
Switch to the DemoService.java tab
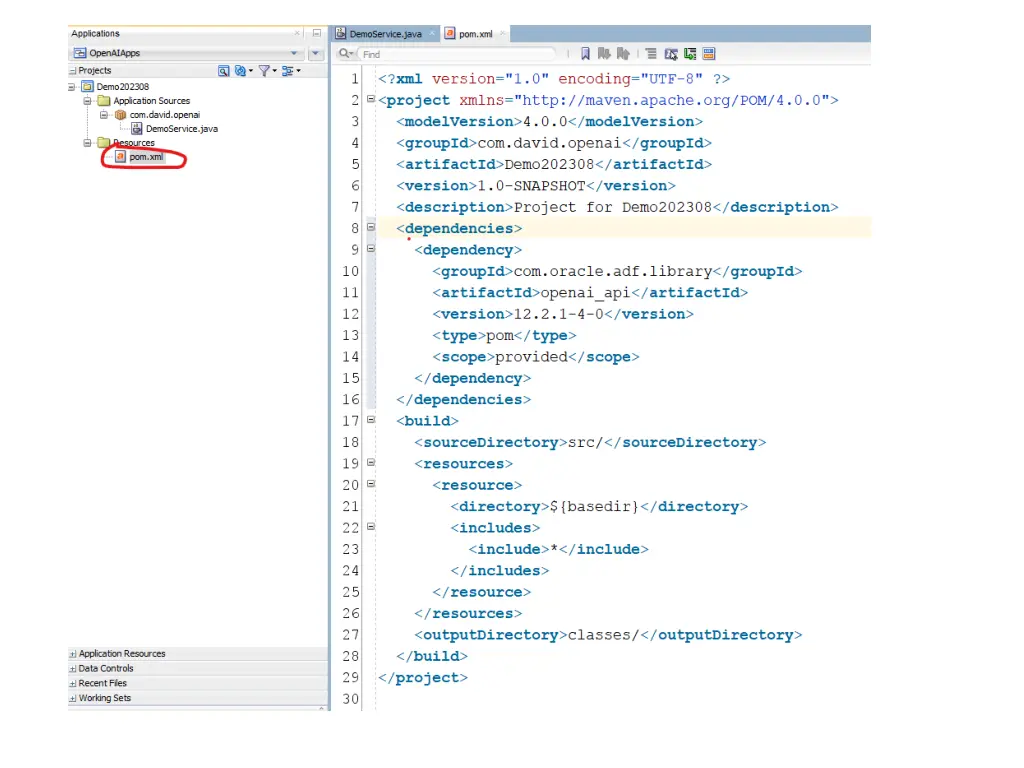click(x=384, y=34)
